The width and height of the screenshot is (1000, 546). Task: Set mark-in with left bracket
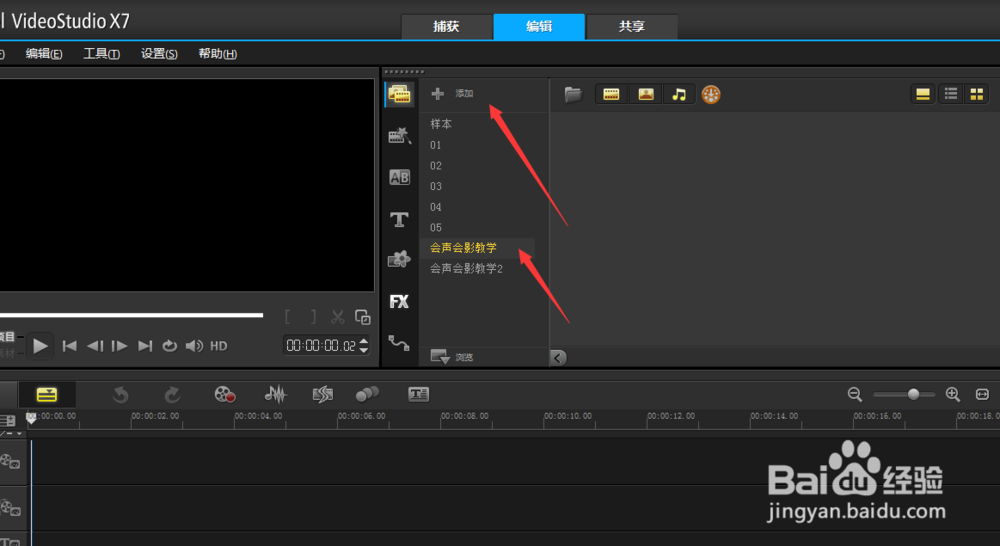pyautogui.click(x=288, y=317)
